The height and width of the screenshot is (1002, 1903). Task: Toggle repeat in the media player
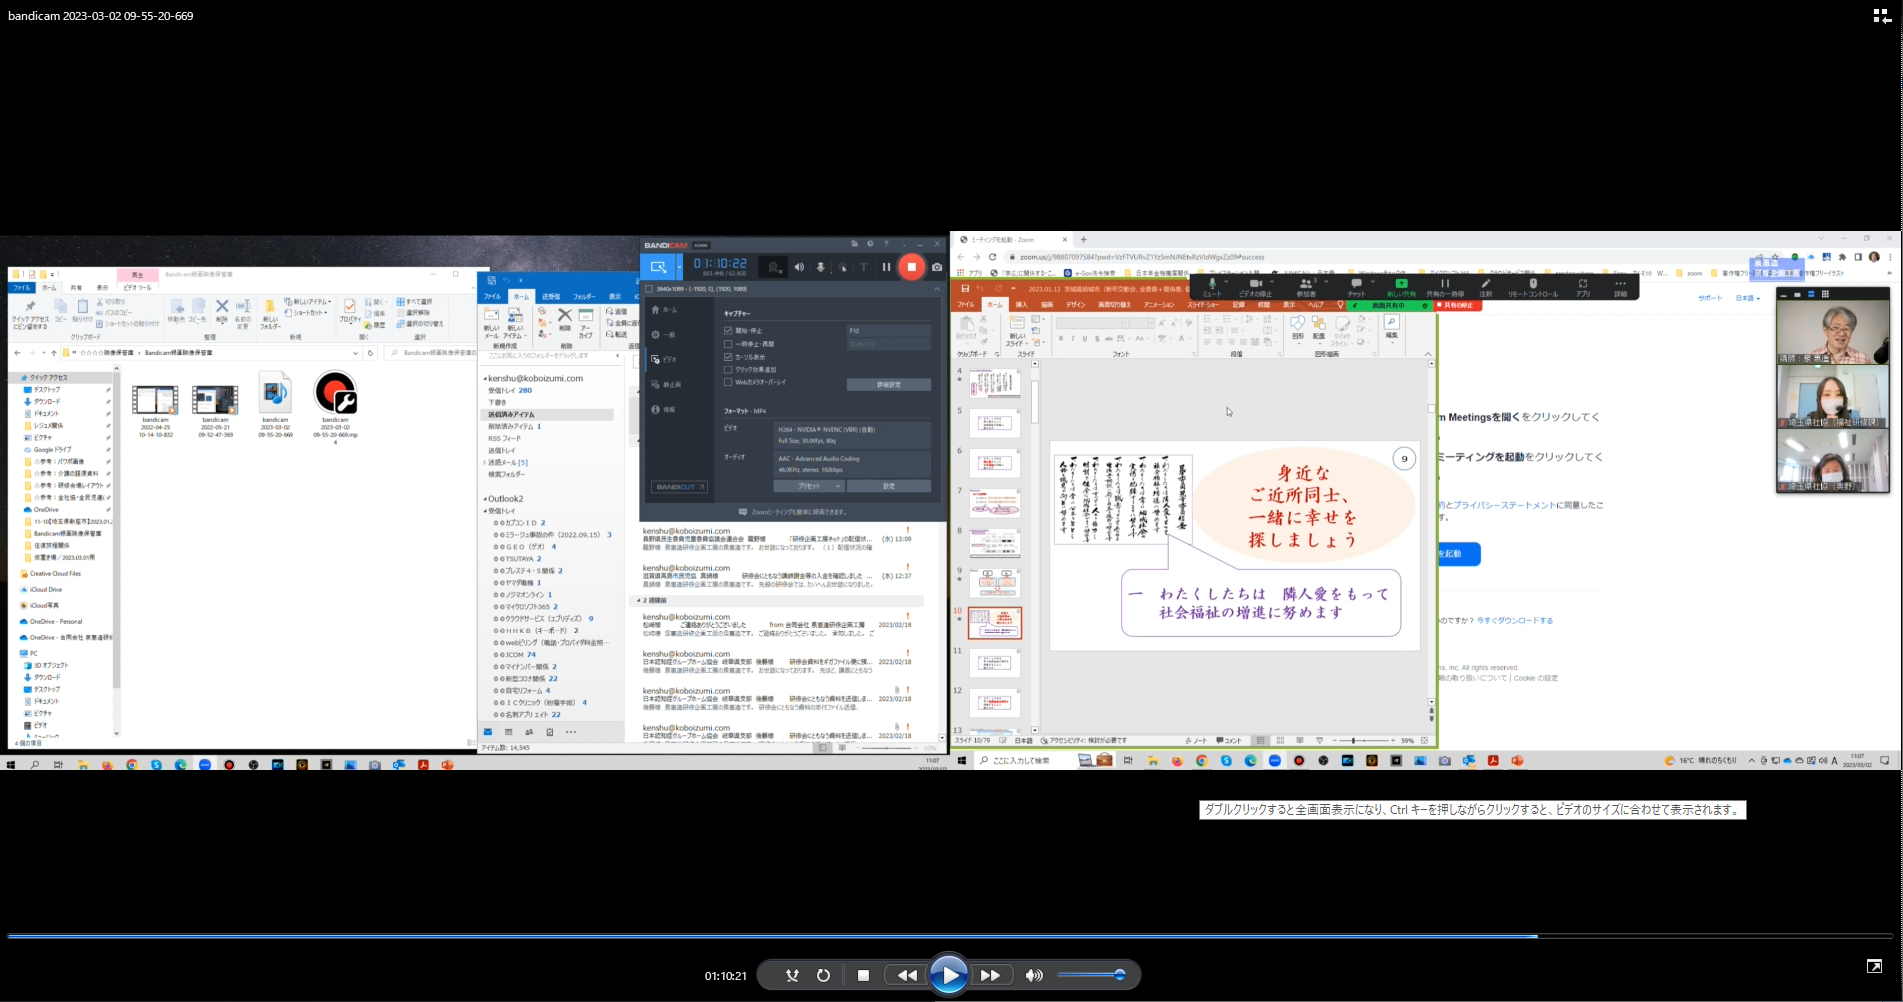(x=823, y=975)
